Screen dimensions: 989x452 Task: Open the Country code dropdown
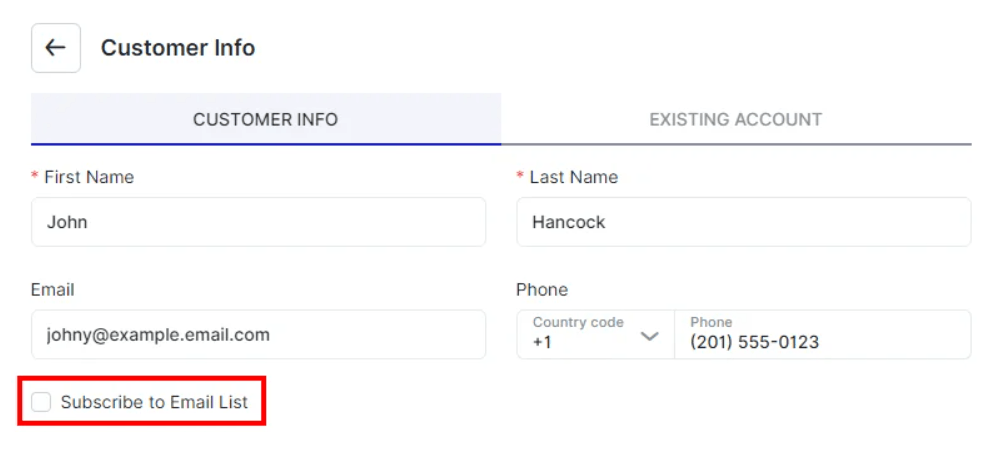pyautogui.click(x=595, y=335)
